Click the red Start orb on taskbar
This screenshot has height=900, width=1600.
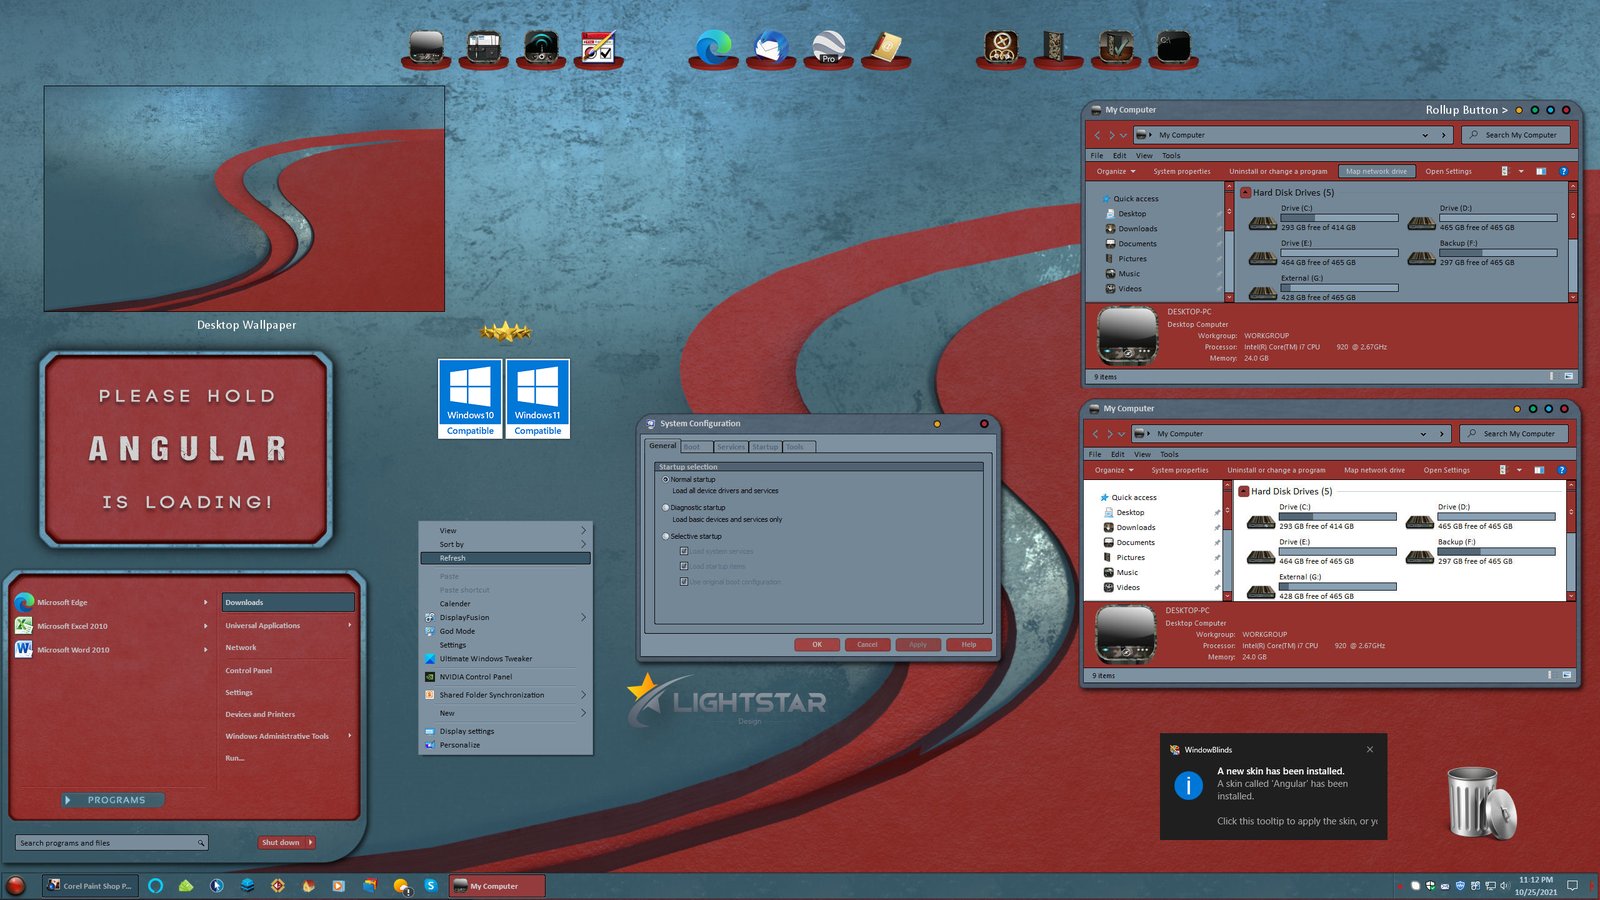coord(15,885)
